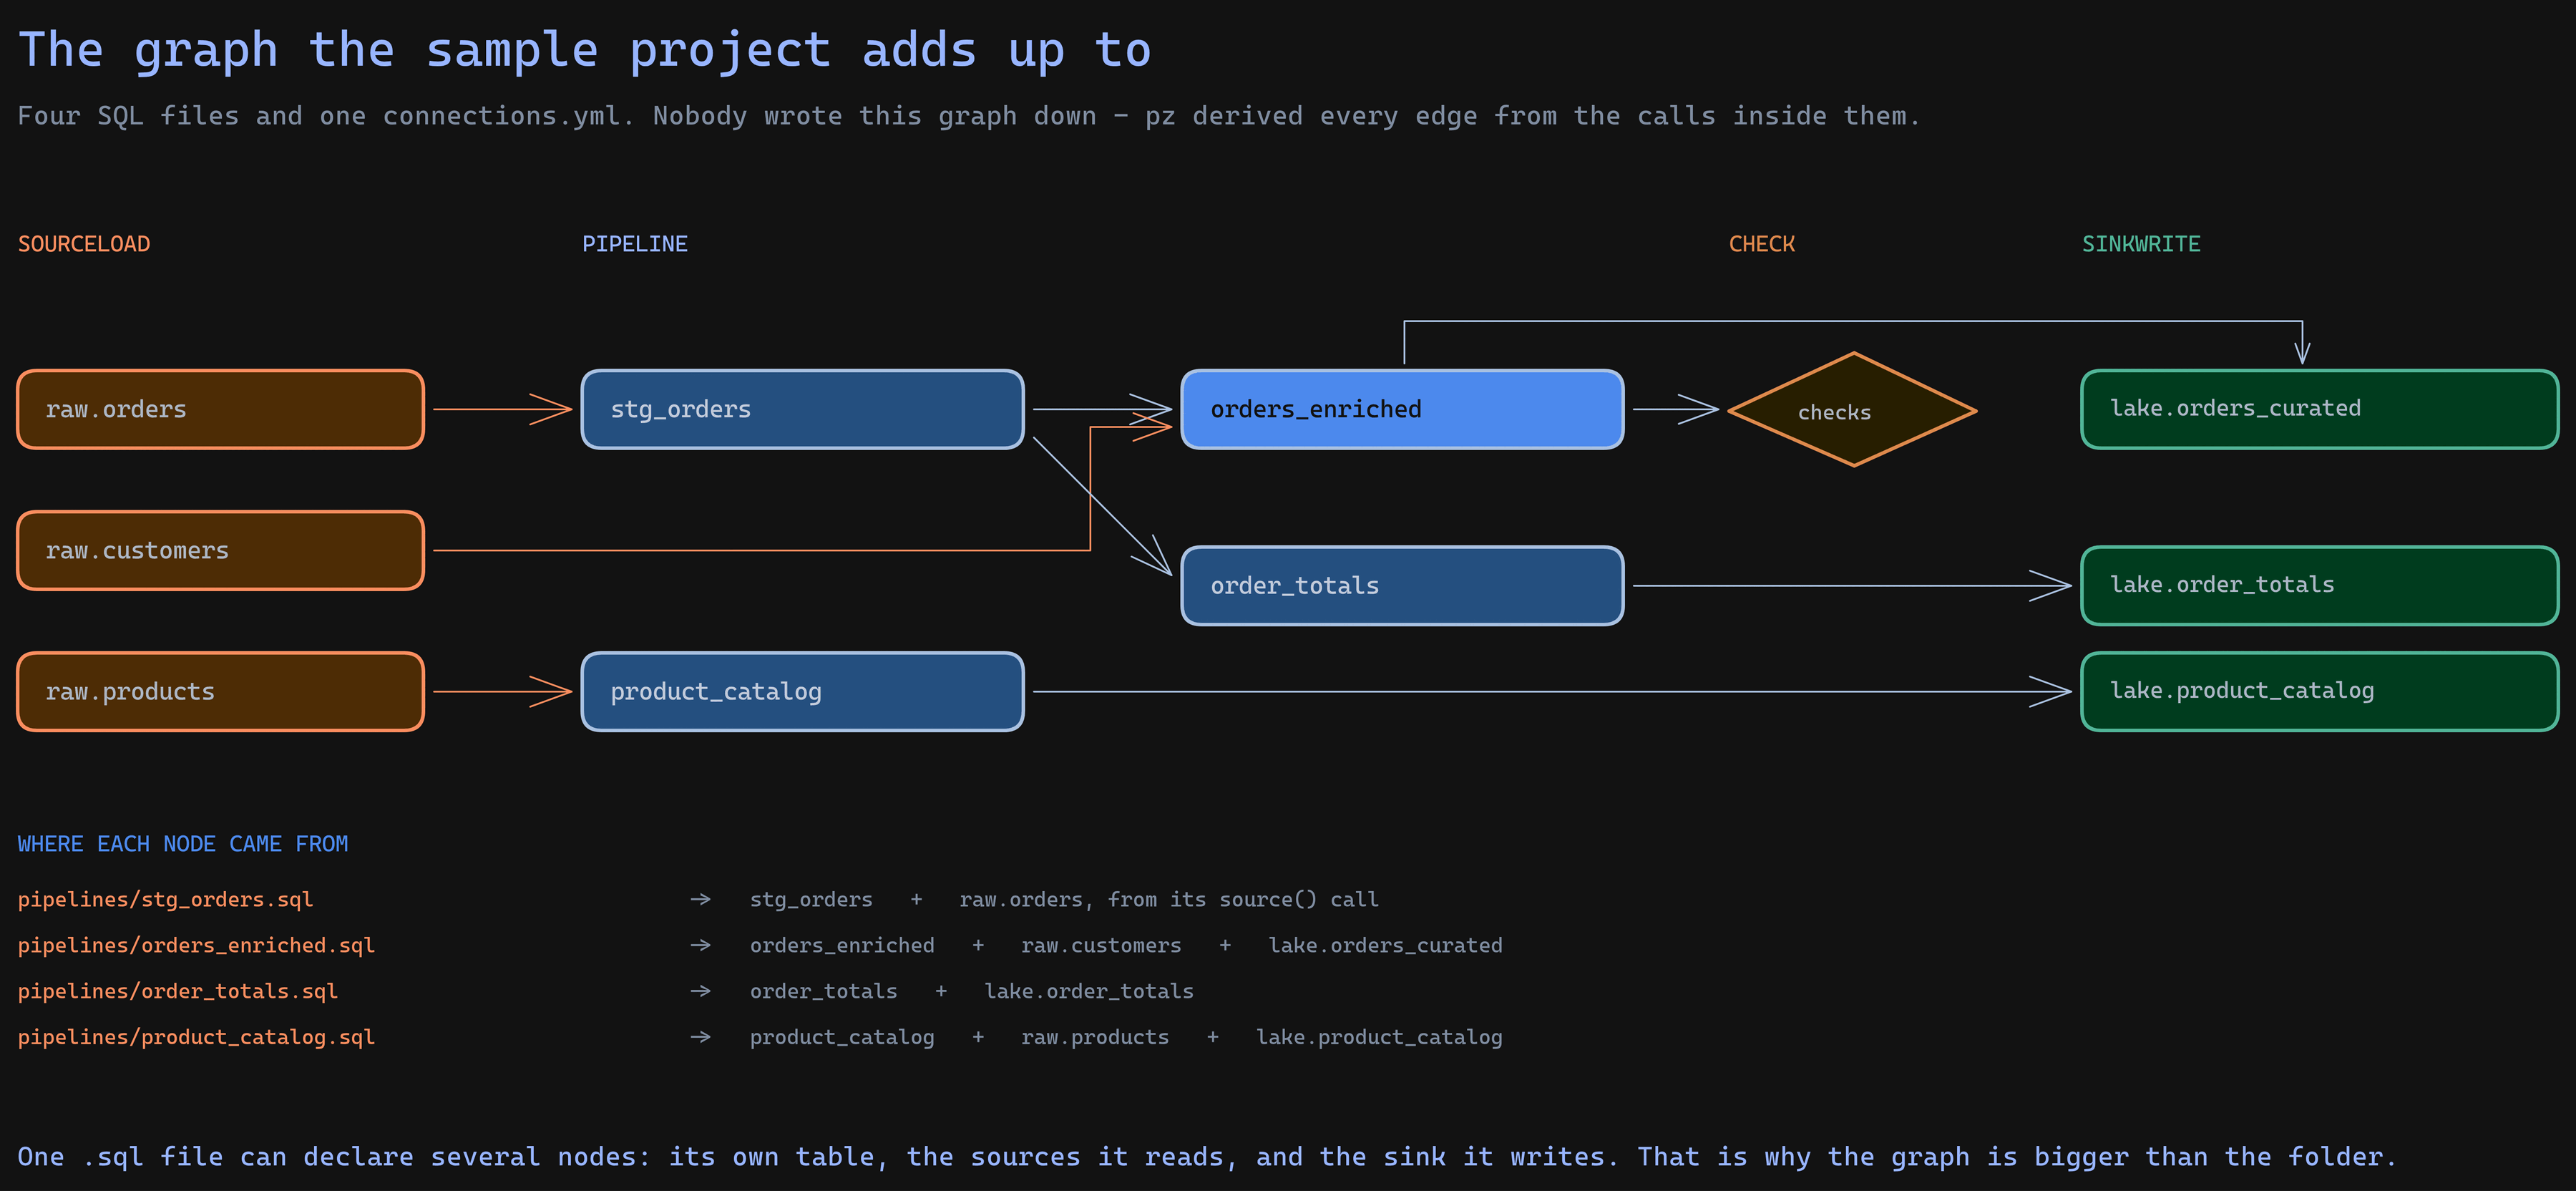Select "lake.product_catalog" in the product_catalog.sql row
The image size is (2576, 1191).
[x=1379, y=1037]
